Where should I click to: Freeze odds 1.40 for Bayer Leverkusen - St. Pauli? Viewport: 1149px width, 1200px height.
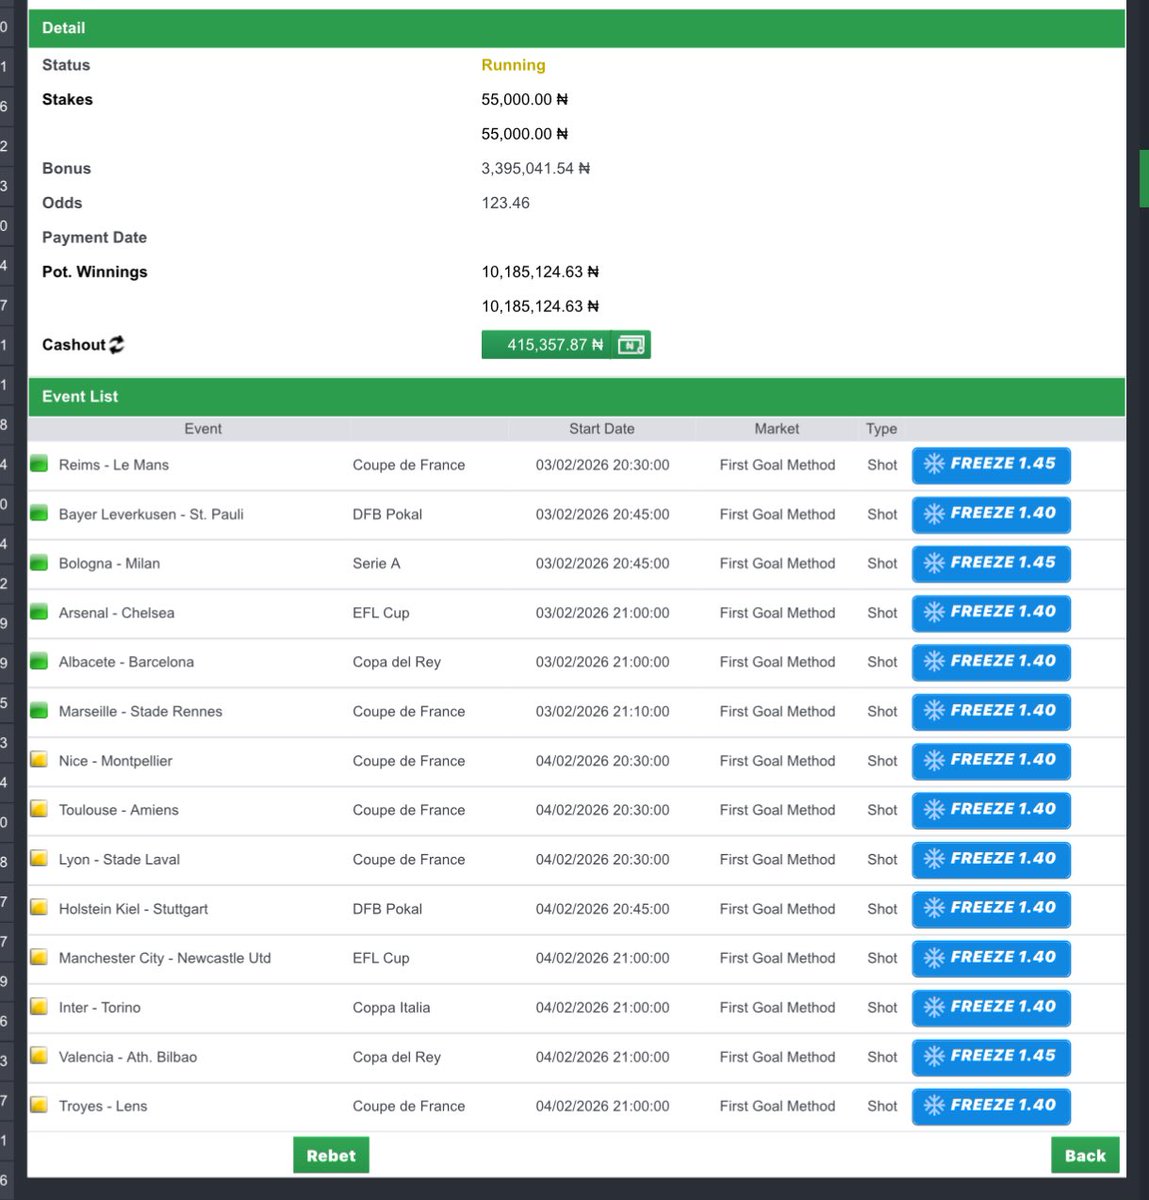pos(991,514)
